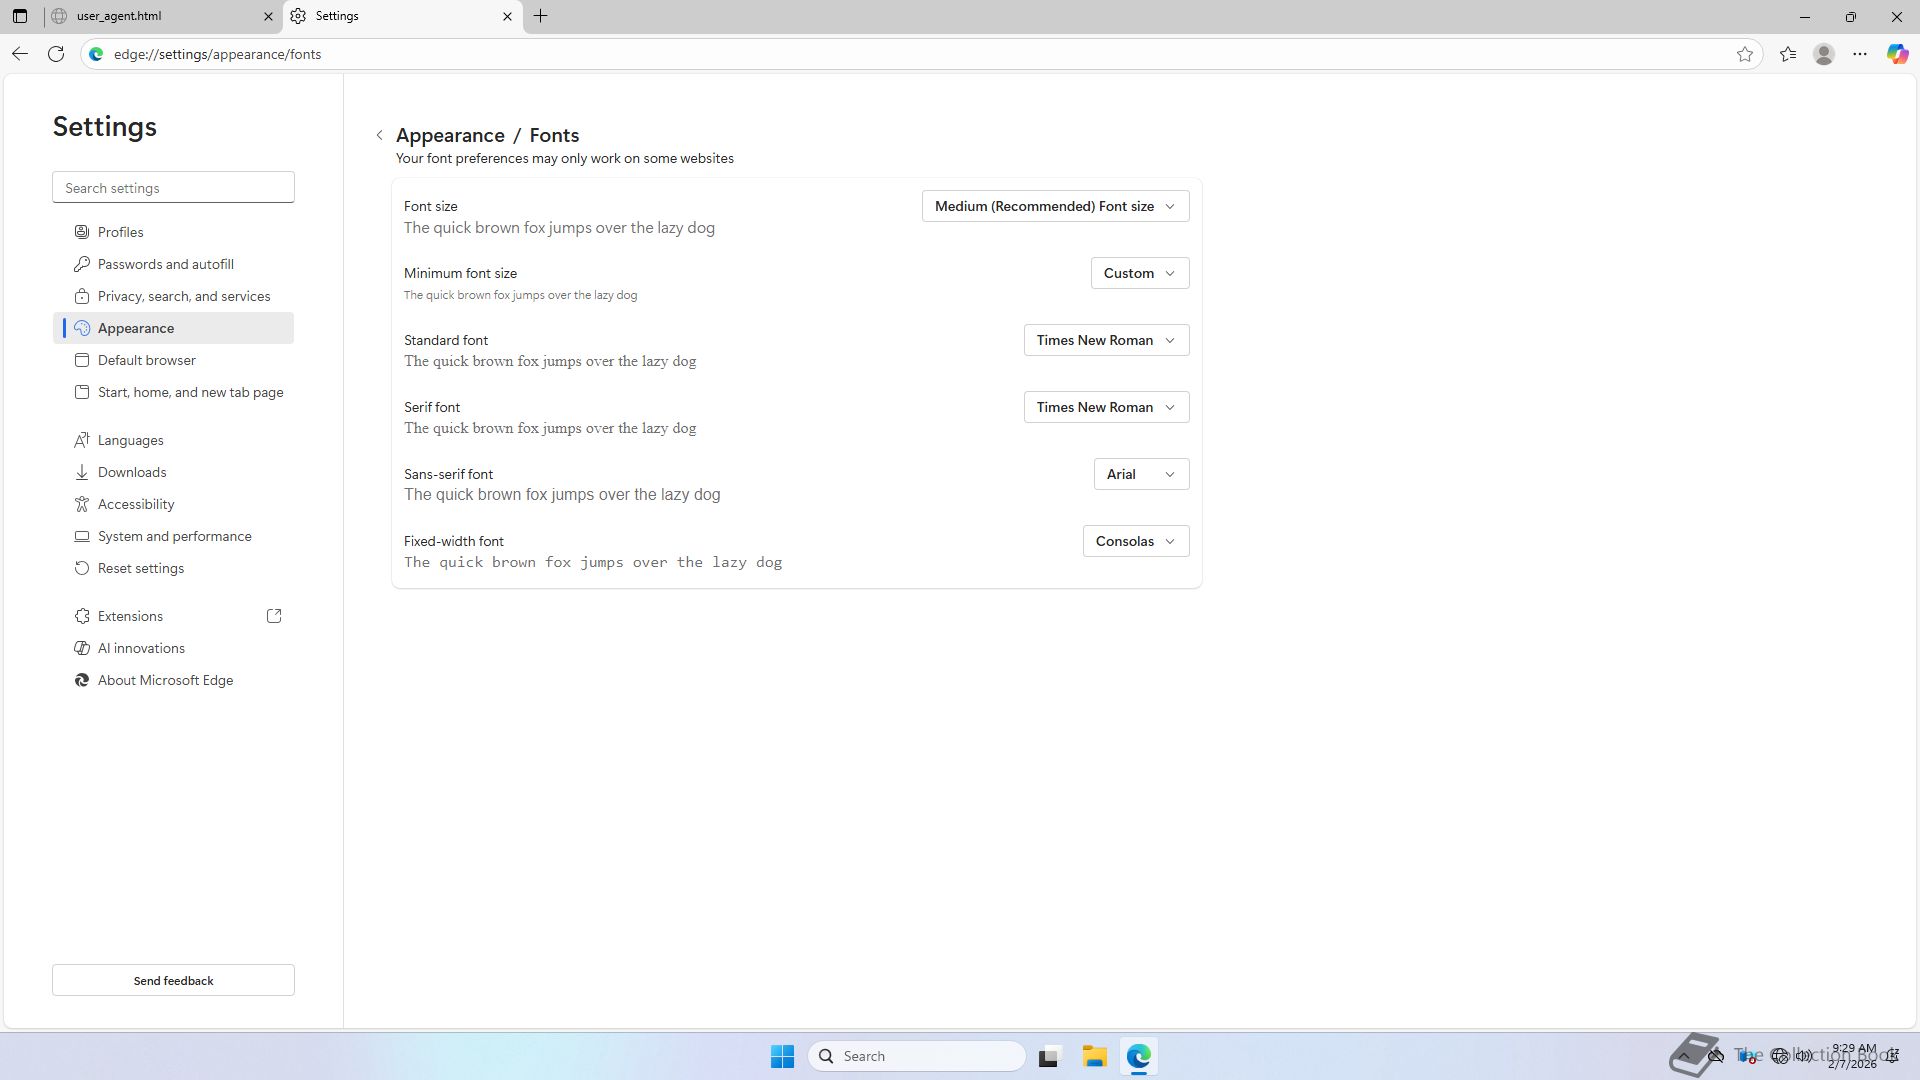
Task: Change the Fixed-width font Consolas dropdown
Action: [1135, 541]
